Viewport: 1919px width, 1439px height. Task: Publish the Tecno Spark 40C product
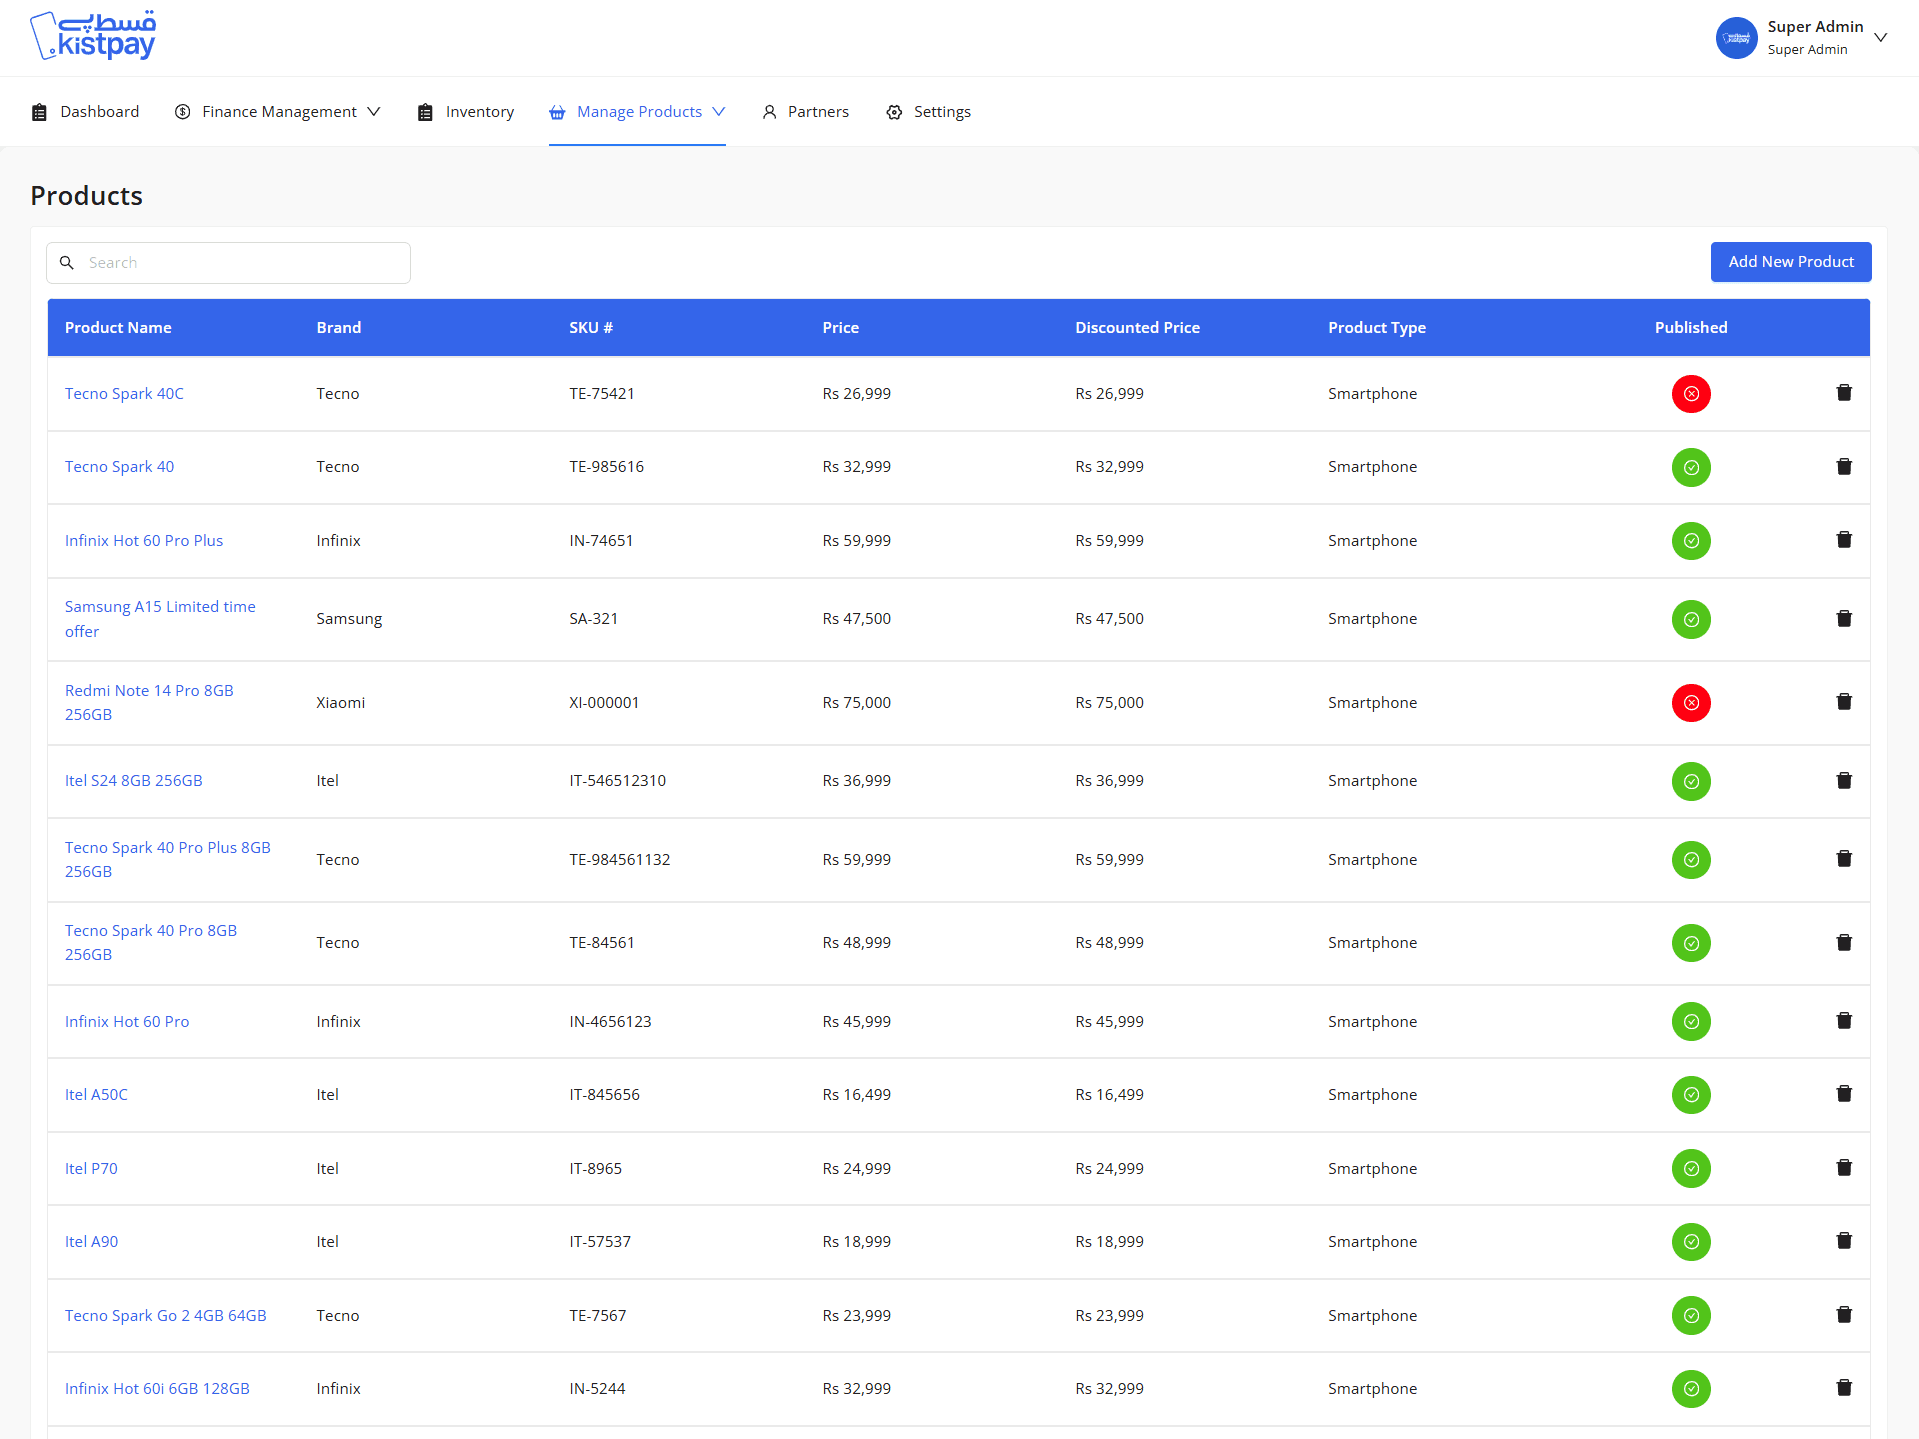[1690, 394]
